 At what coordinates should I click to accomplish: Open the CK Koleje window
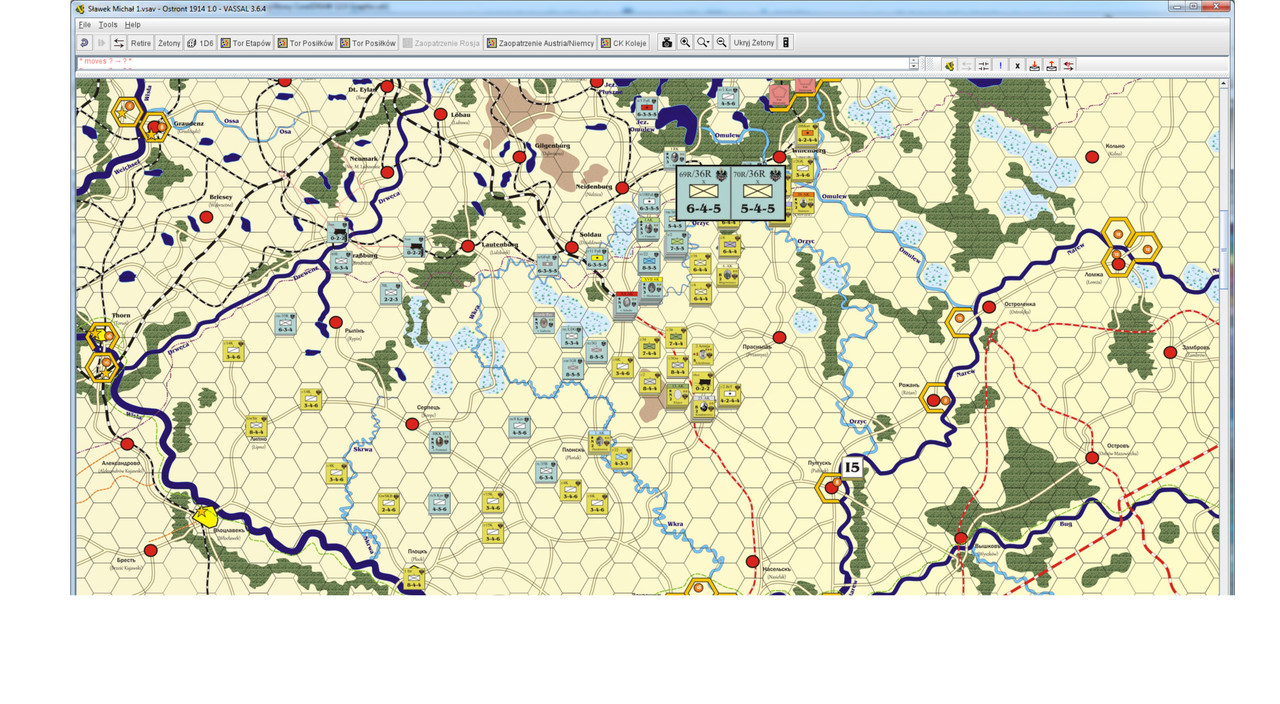tap(624, 43)
